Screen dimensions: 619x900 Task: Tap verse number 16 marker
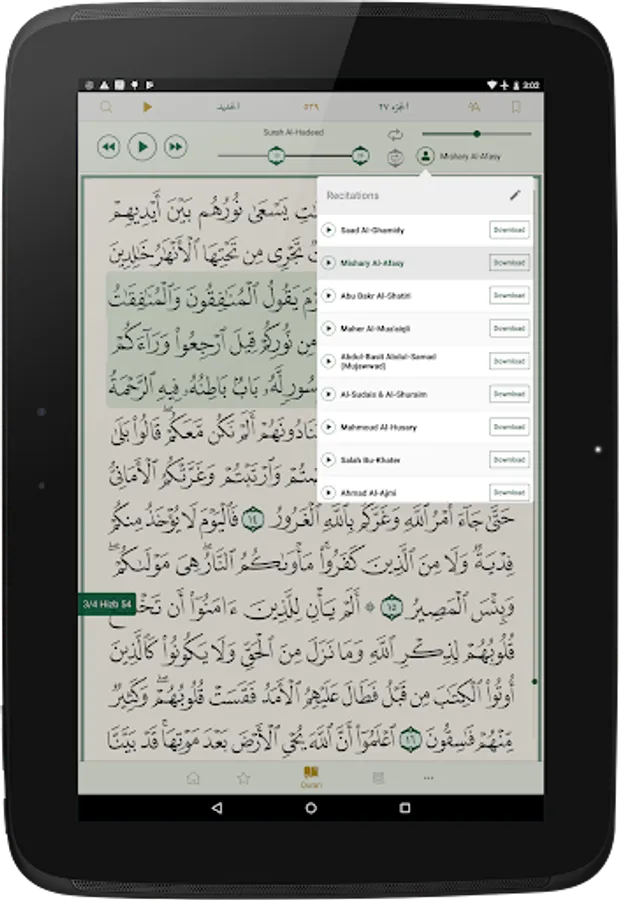click(x=410, y=738)
